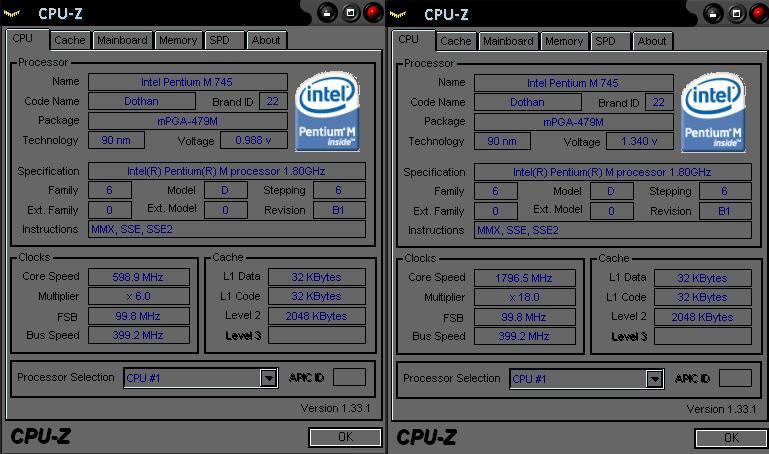
Task: Click voltage value 1.340 v
Action: (x=639, y=141)
